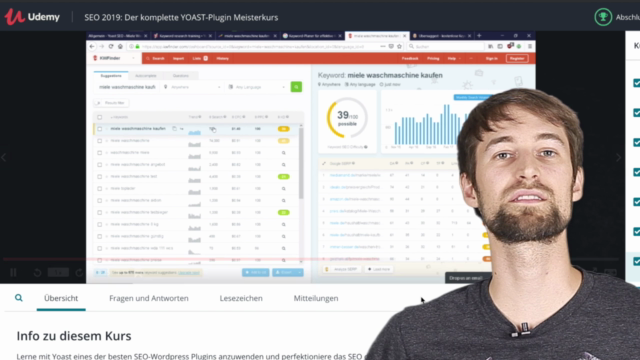Open the Firefox hamburger menu
The image size is (640, 360).
pos(530,47)
